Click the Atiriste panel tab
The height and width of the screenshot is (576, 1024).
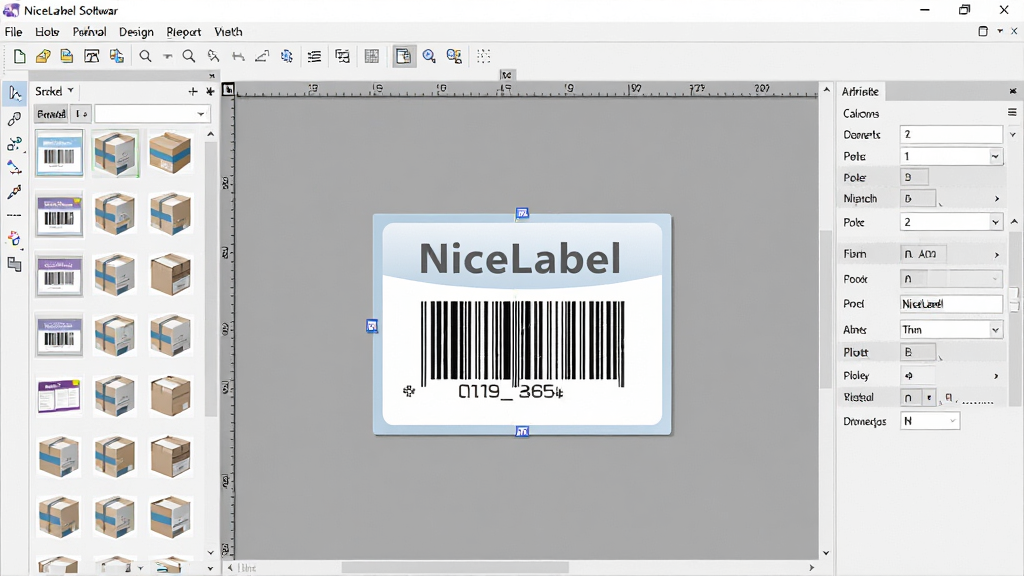click(860, 91)
